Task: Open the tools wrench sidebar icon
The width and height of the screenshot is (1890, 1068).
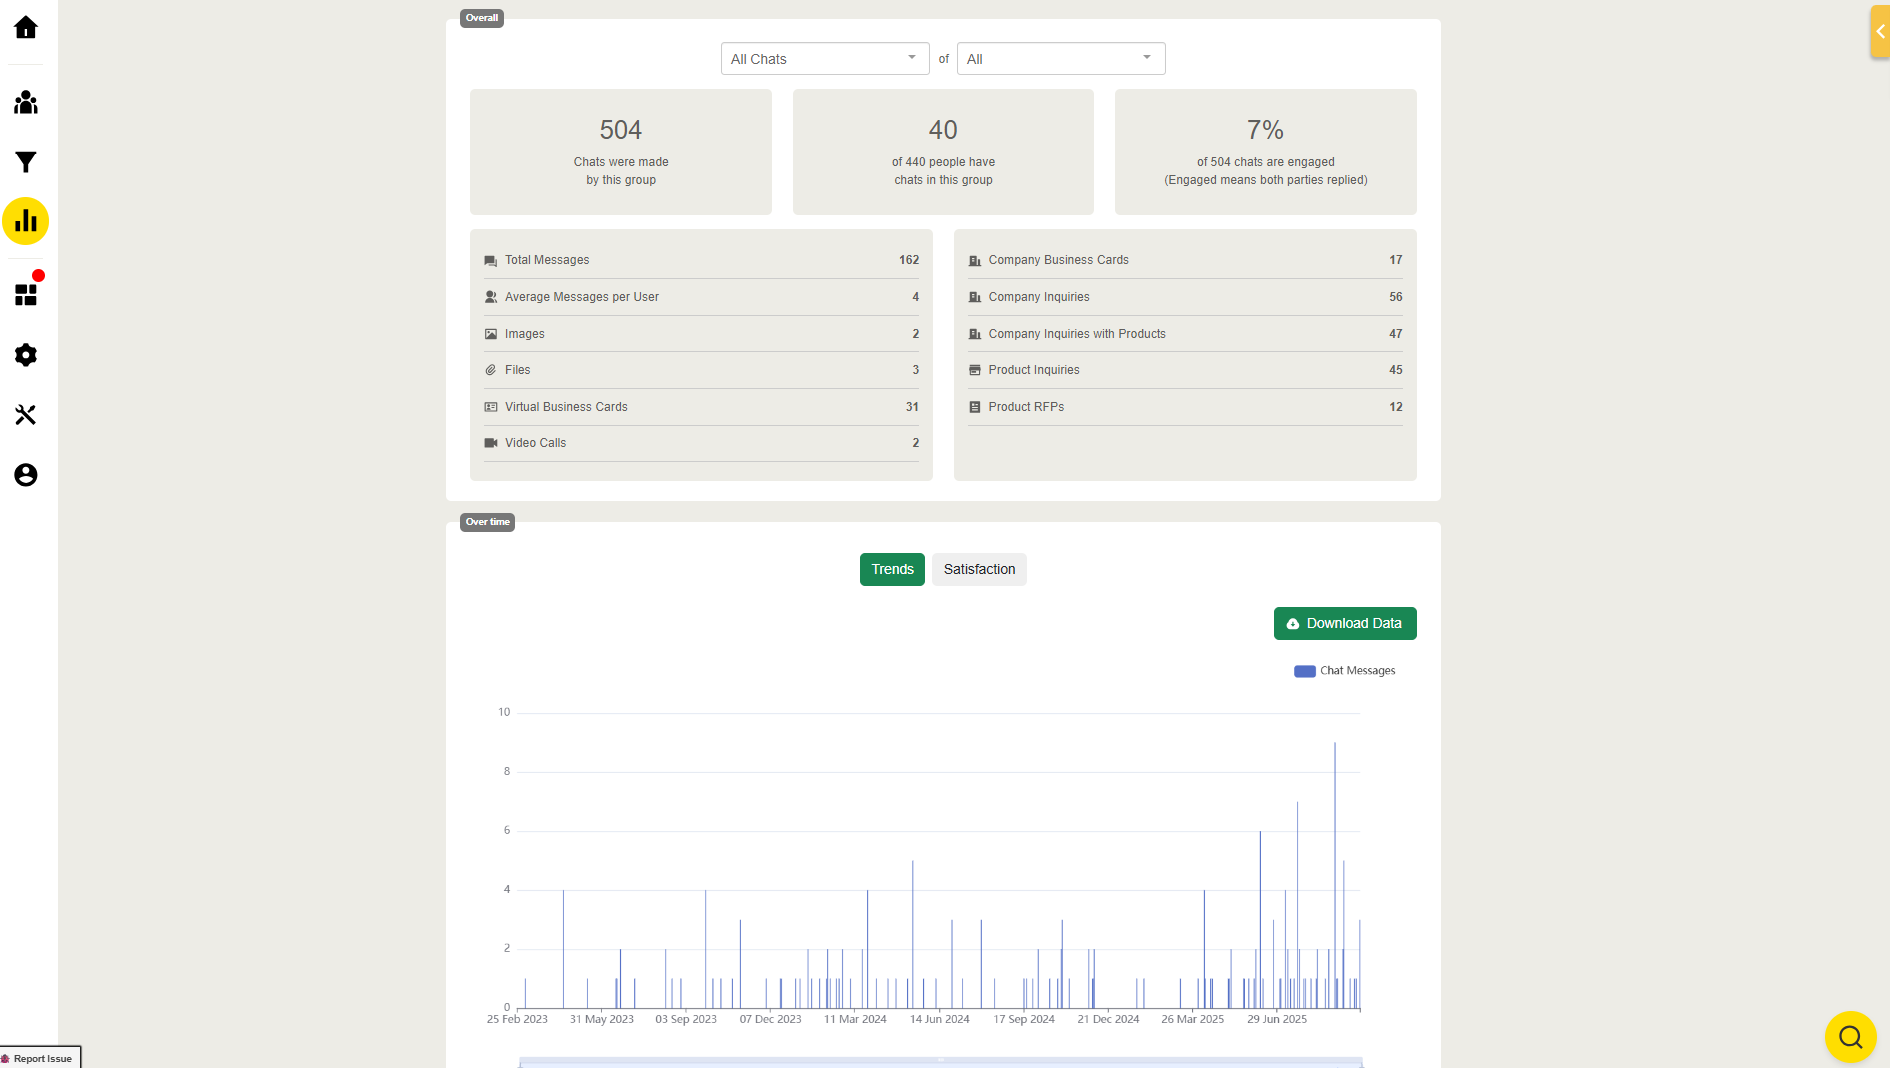Action: pyautogui.click(x=26, y=415)
